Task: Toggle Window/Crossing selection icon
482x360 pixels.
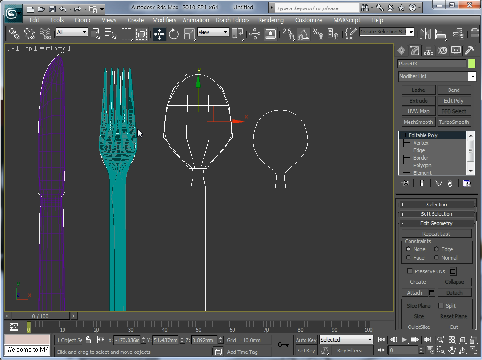Action: [x=141, y=34]
